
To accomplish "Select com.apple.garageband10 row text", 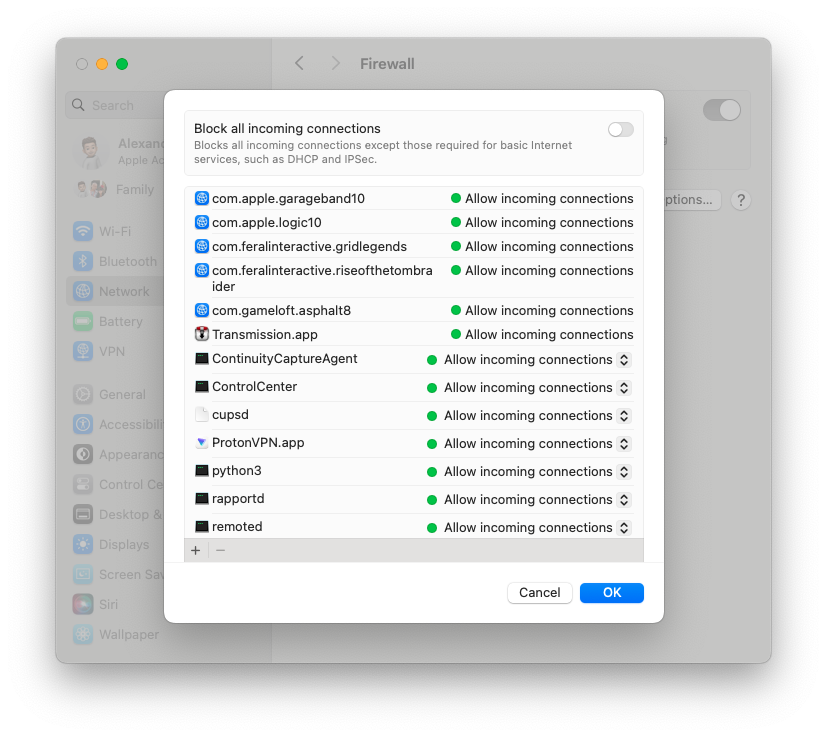I will point(288,198).
